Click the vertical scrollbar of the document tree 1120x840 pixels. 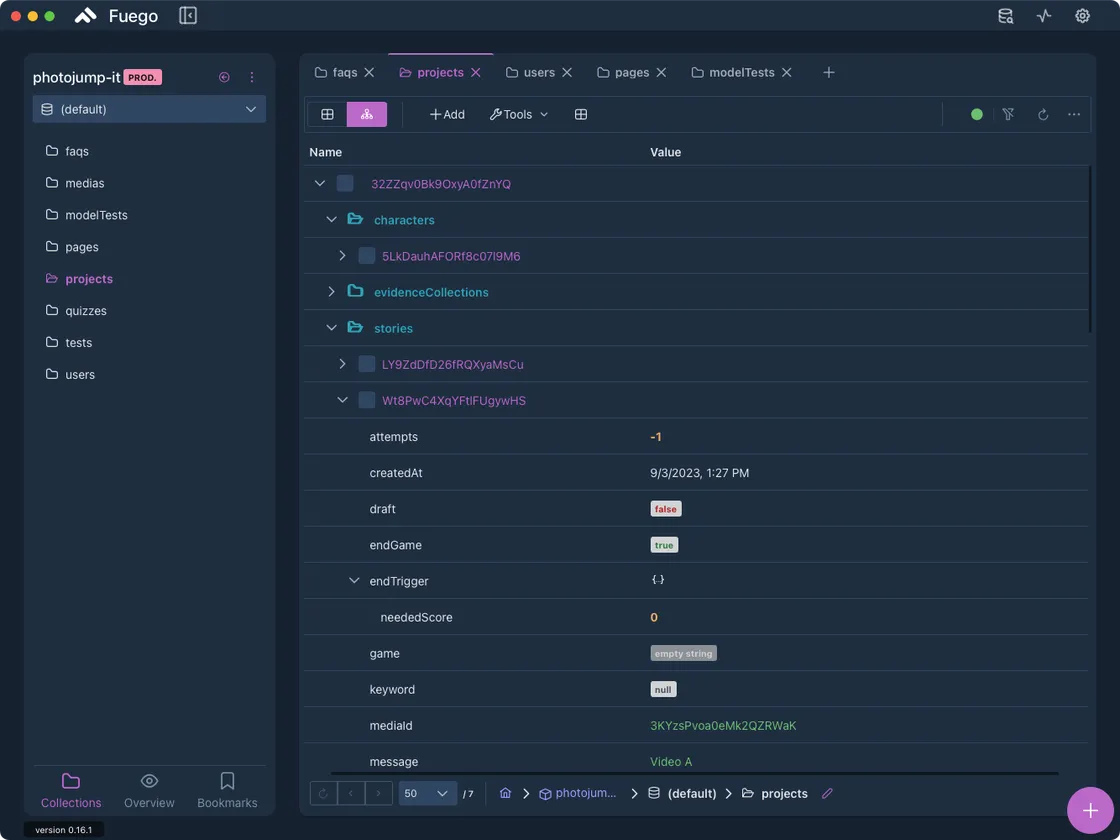click(x=1090, y=249)
